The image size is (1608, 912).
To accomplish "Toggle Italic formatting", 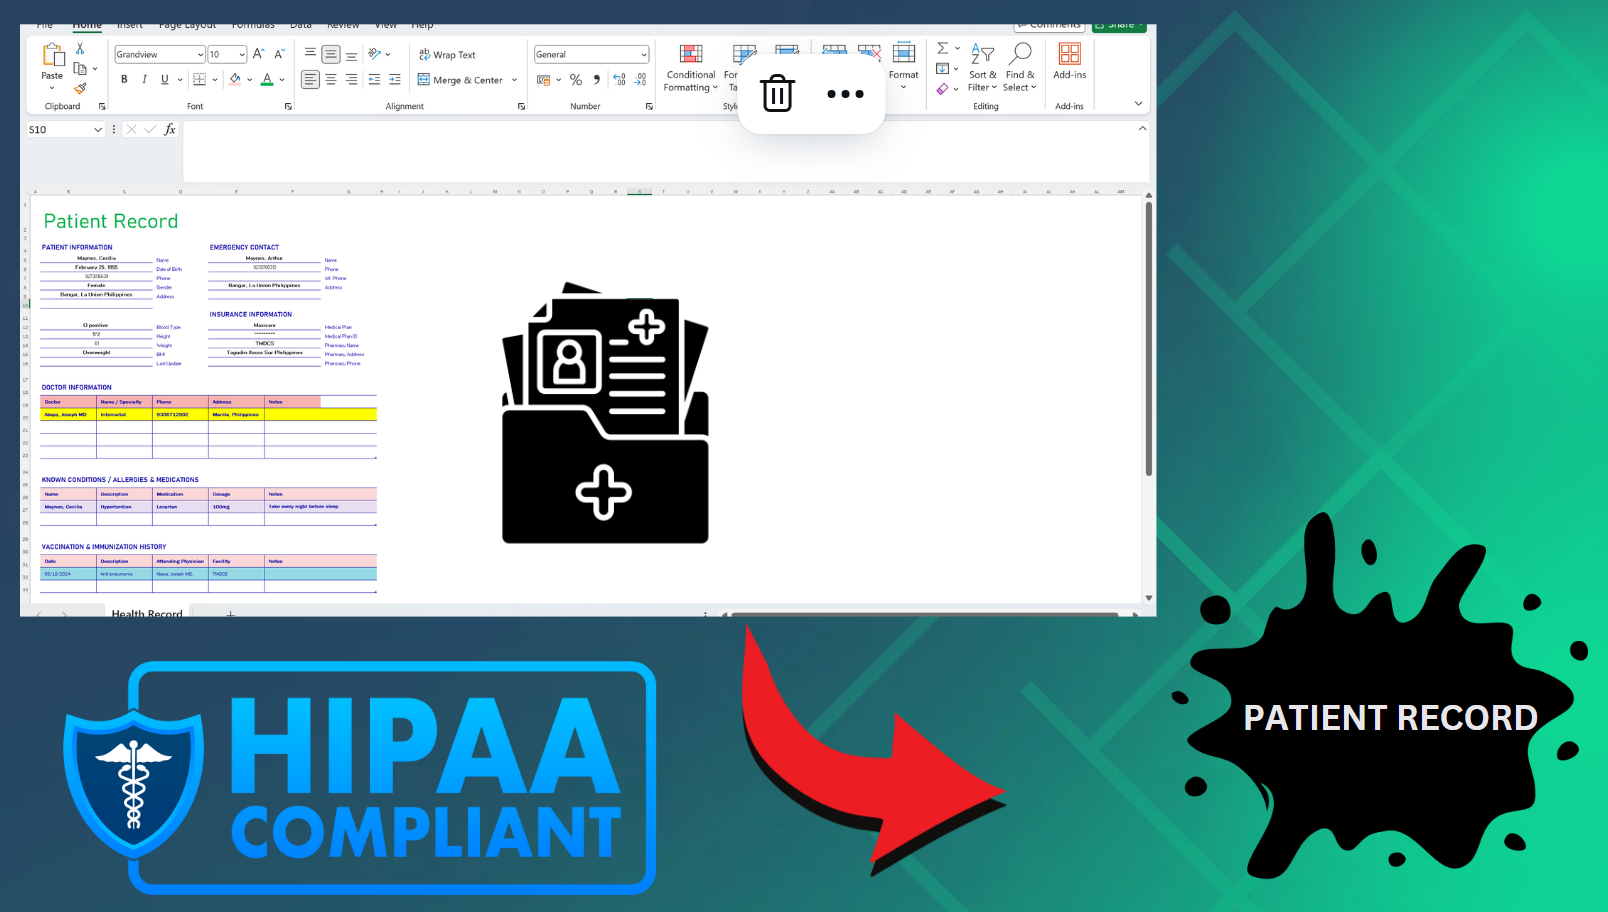I will (x=144, y=79).
